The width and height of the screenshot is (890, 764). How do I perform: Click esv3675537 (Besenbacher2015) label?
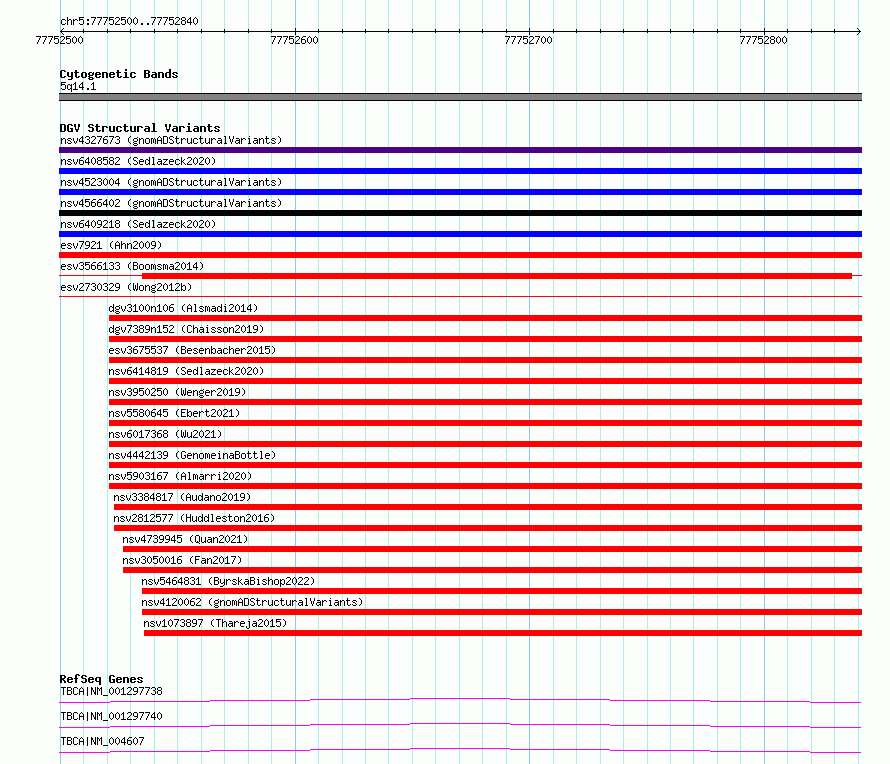(192, 350)
